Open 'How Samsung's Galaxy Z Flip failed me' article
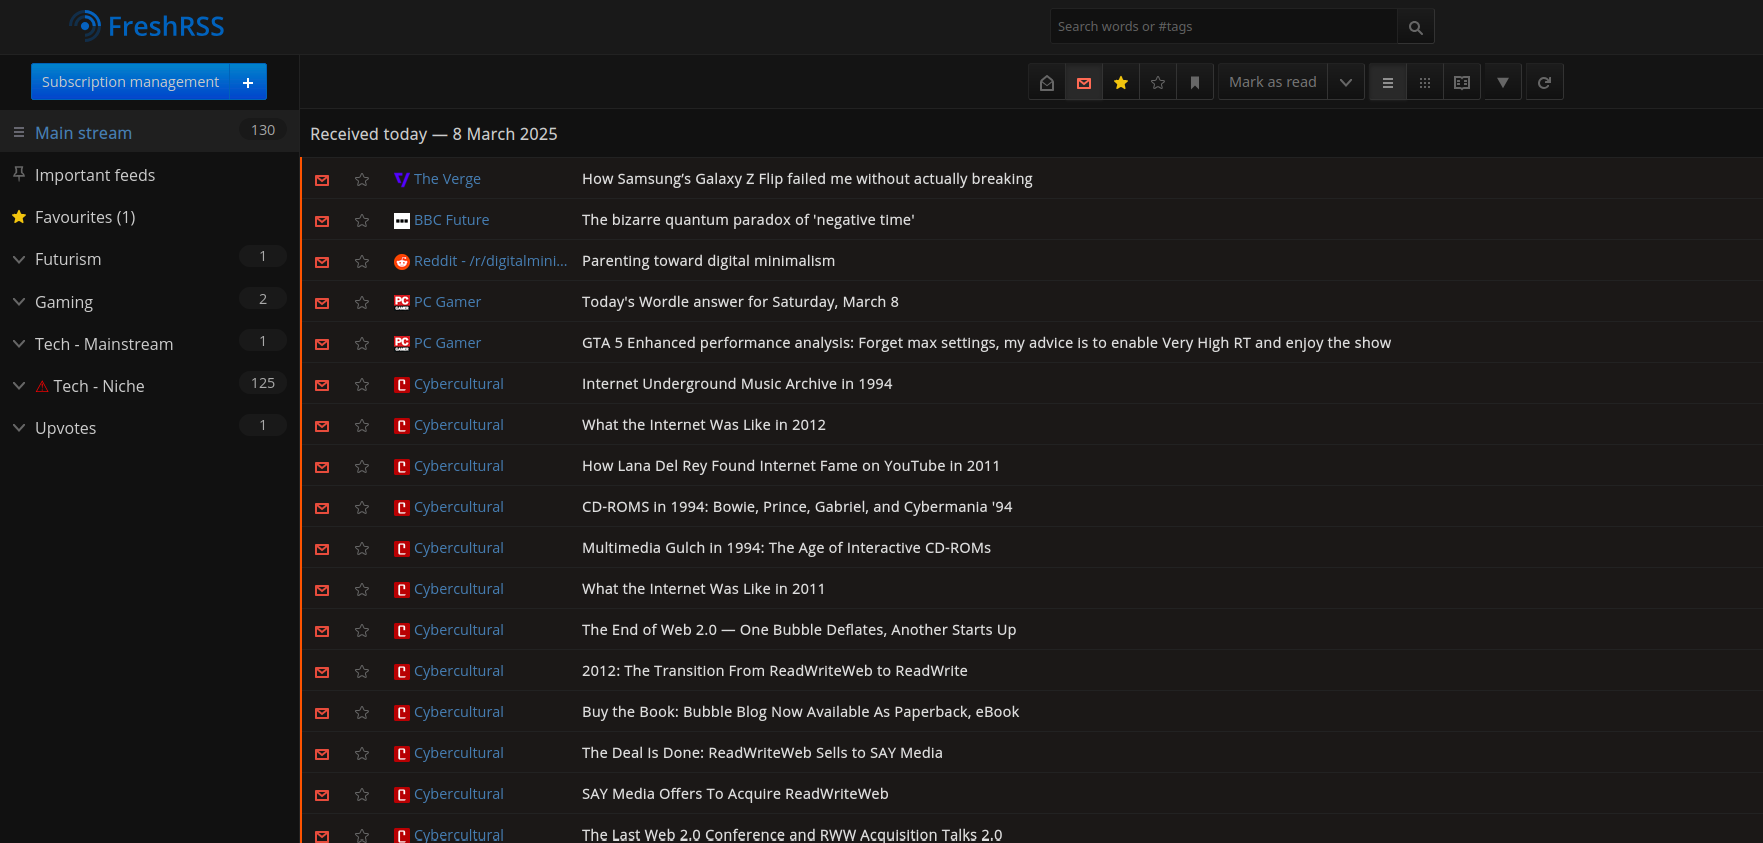The height and width of the screenshot is (843, 1763). [807, 179]
